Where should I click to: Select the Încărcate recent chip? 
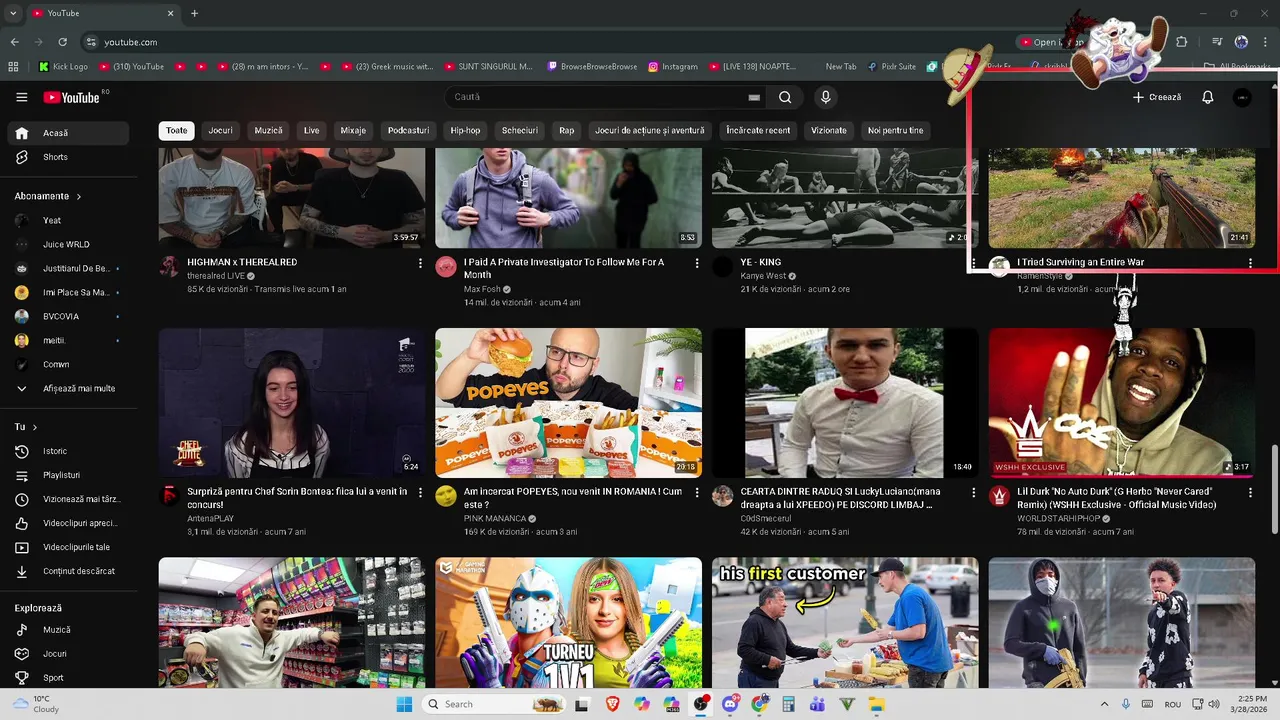[x=758, y=130]
